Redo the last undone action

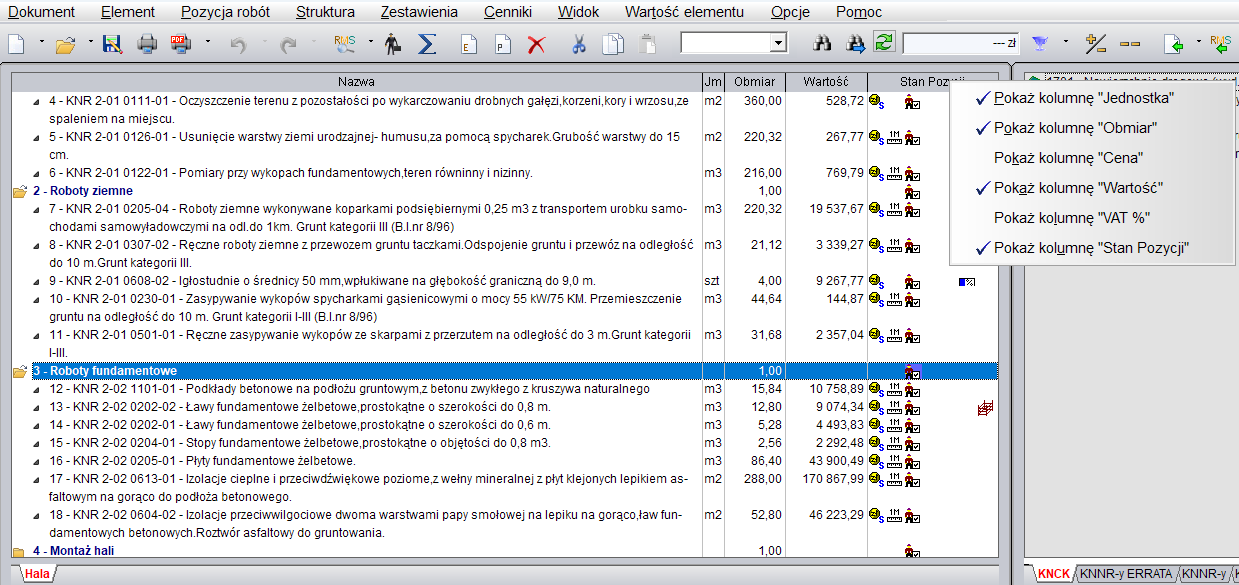289,44
